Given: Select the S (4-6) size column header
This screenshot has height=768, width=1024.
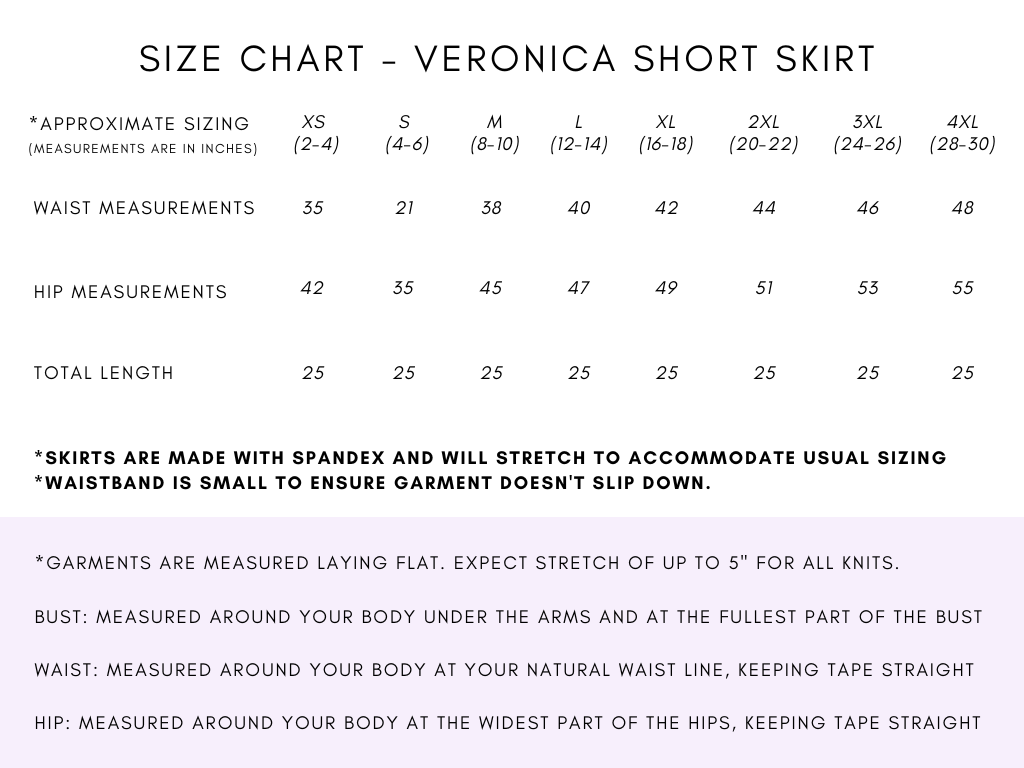Looking at the screenshot, I should click(x=405, y=133).
